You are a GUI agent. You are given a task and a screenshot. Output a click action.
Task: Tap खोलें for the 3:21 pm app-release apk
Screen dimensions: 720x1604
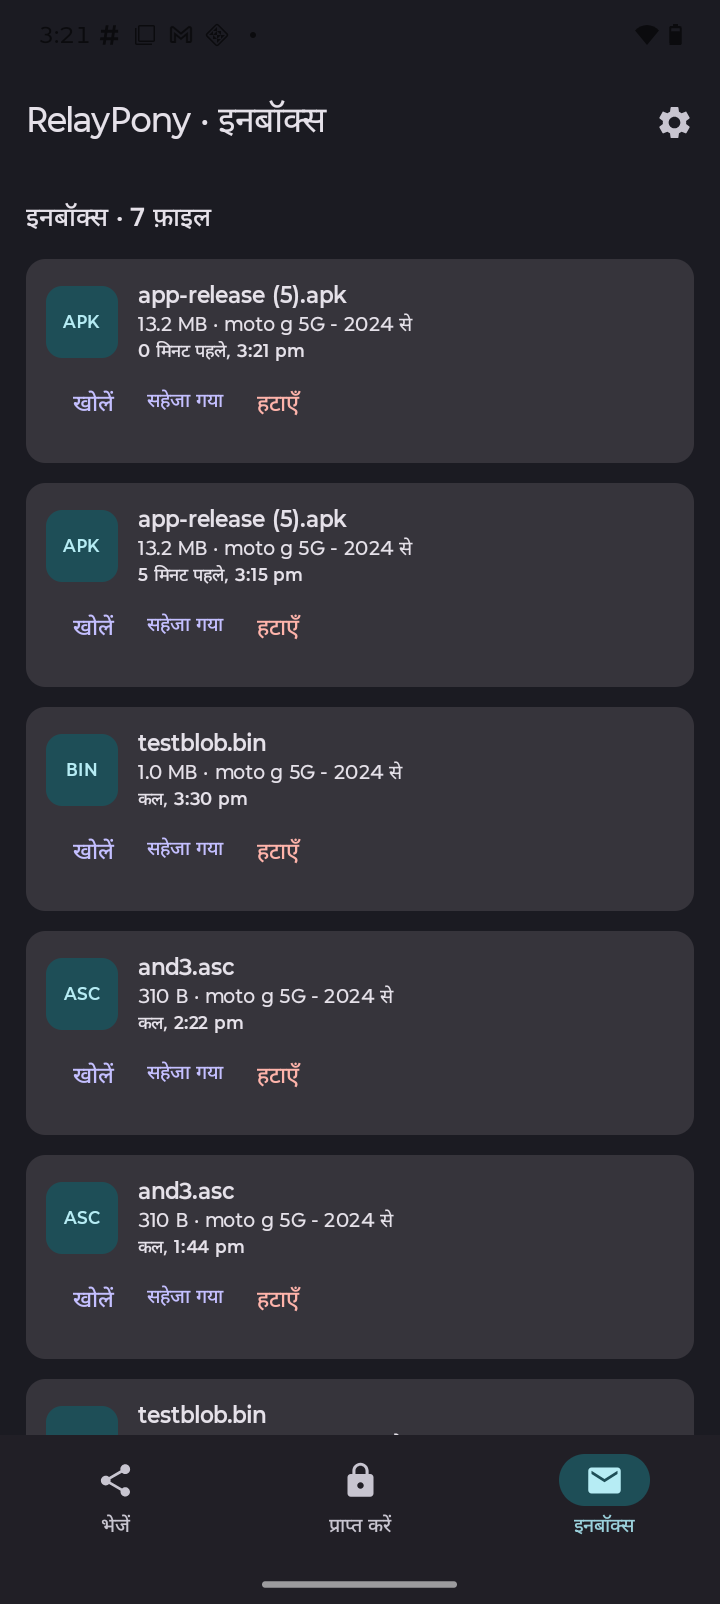click(x=93, y=402)
